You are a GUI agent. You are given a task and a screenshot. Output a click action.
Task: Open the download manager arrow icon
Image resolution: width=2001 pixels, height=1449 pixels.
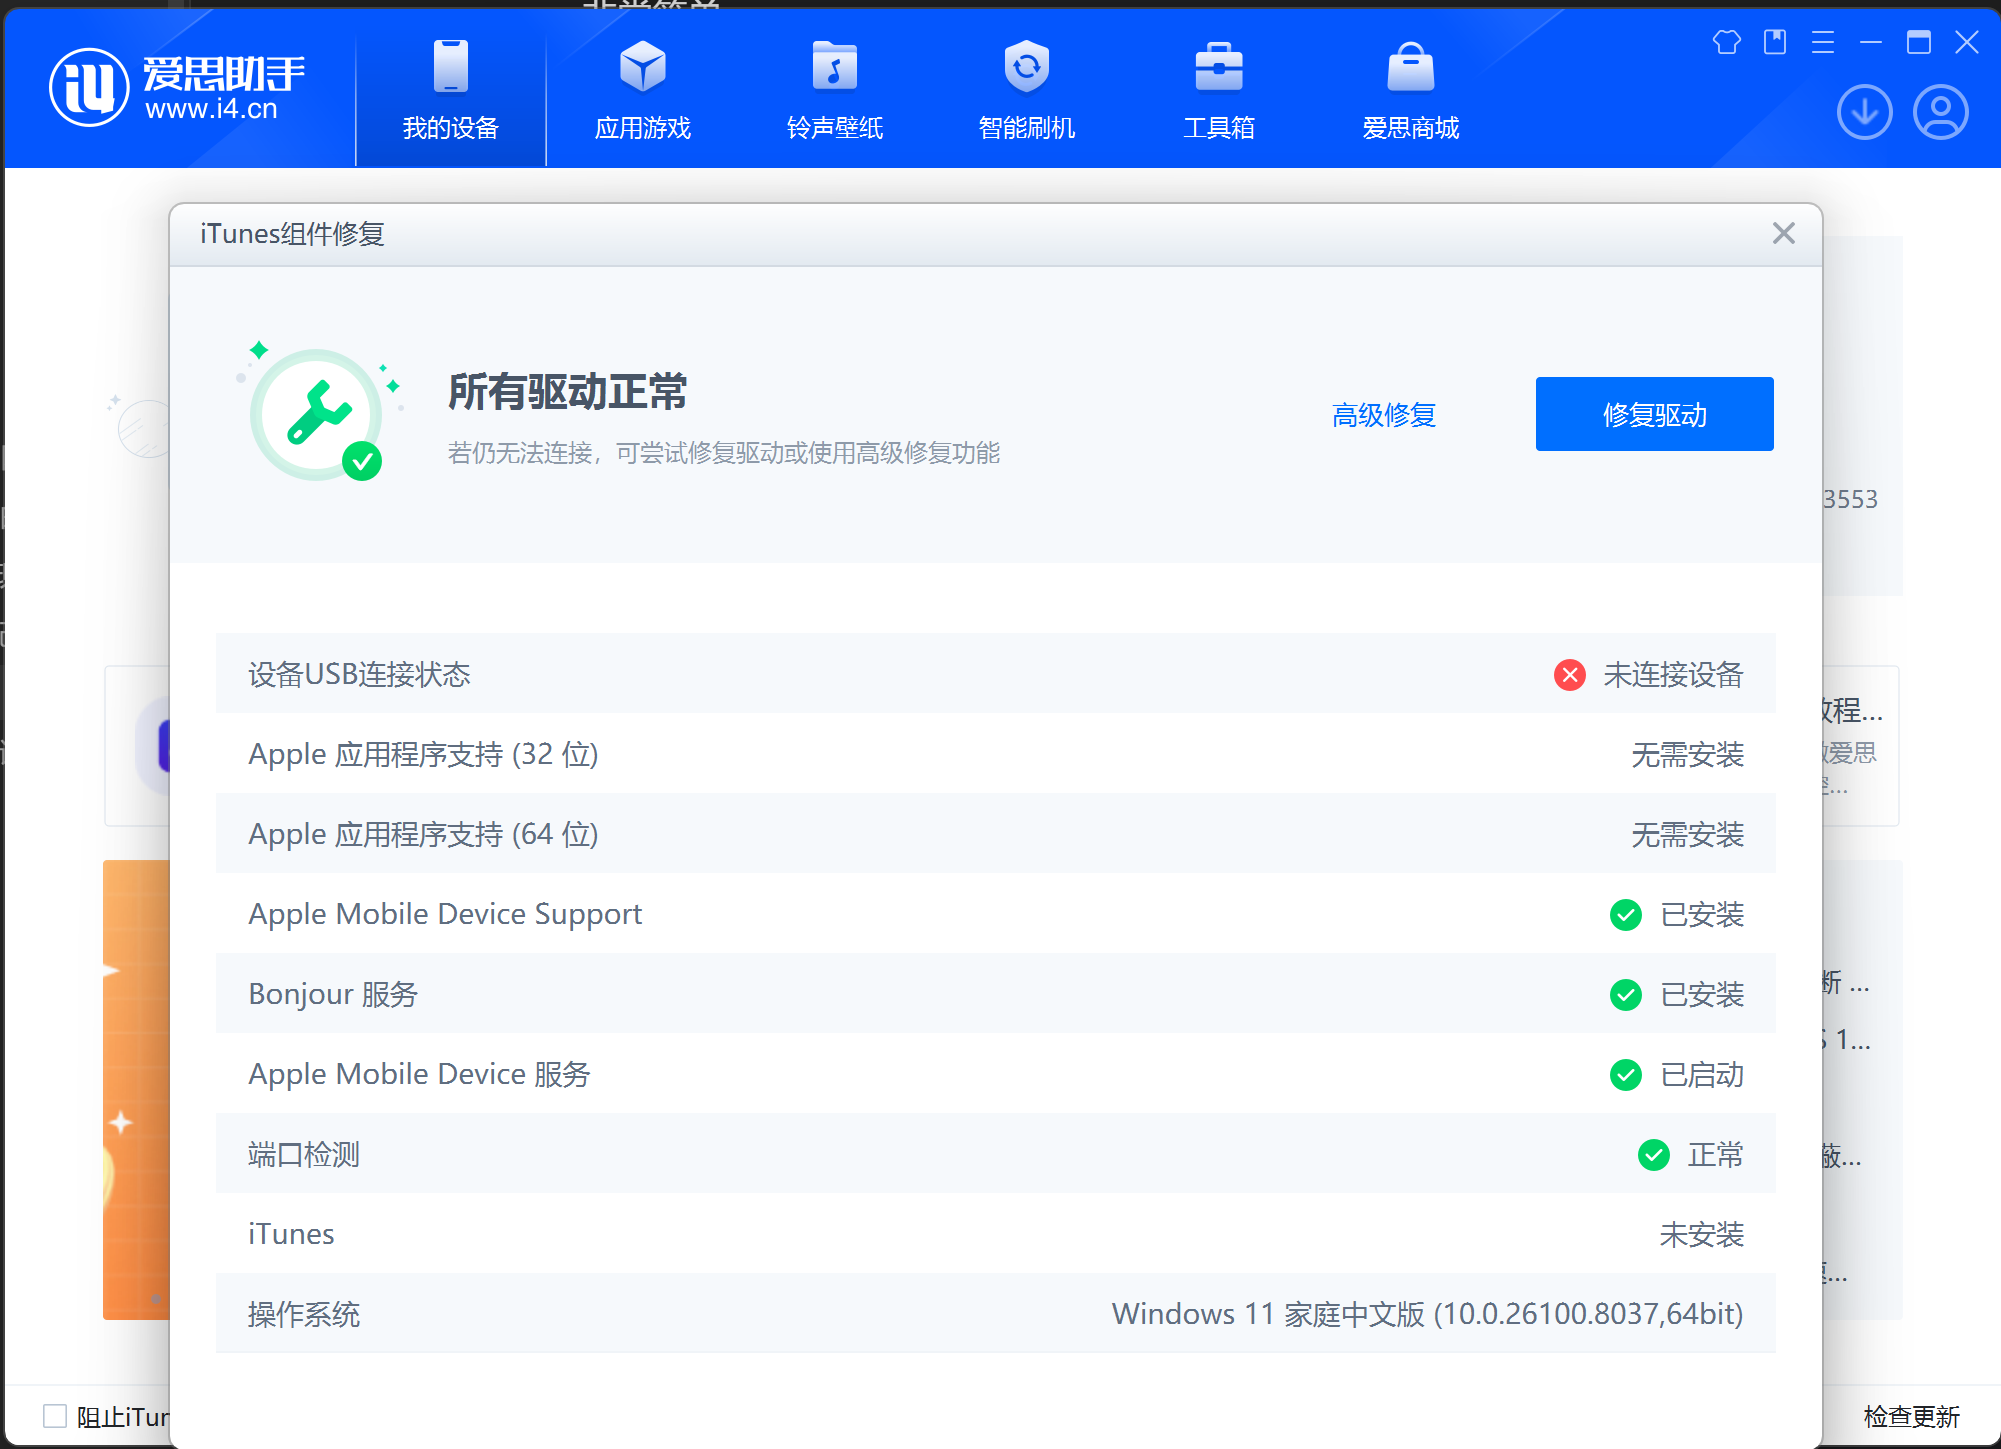(1864, 112)
